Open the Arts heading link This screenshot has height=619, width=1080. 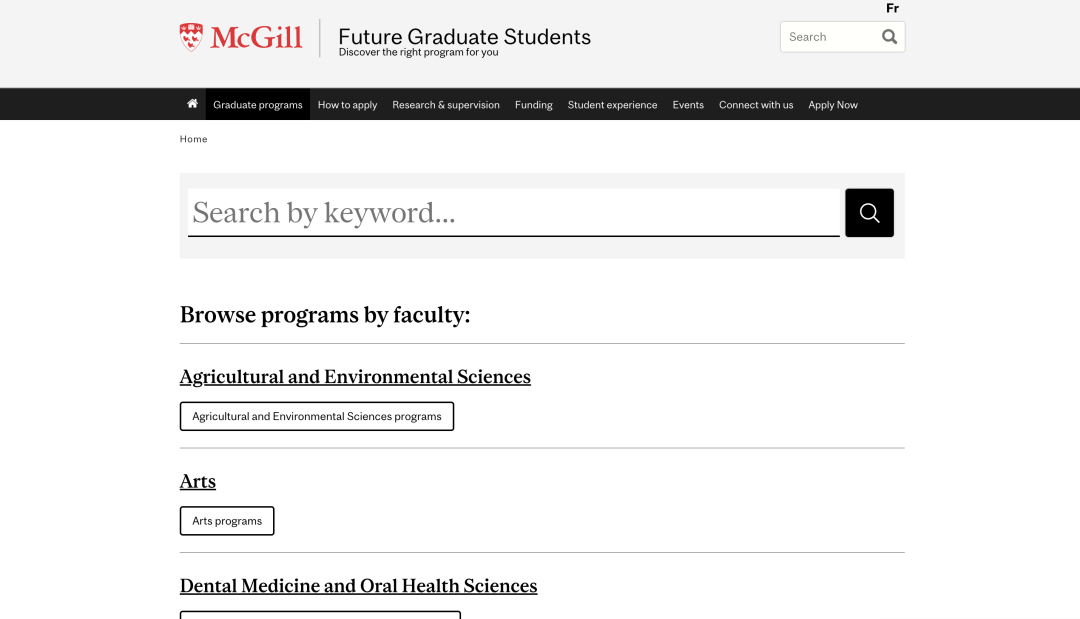click(x=197, y=481)
